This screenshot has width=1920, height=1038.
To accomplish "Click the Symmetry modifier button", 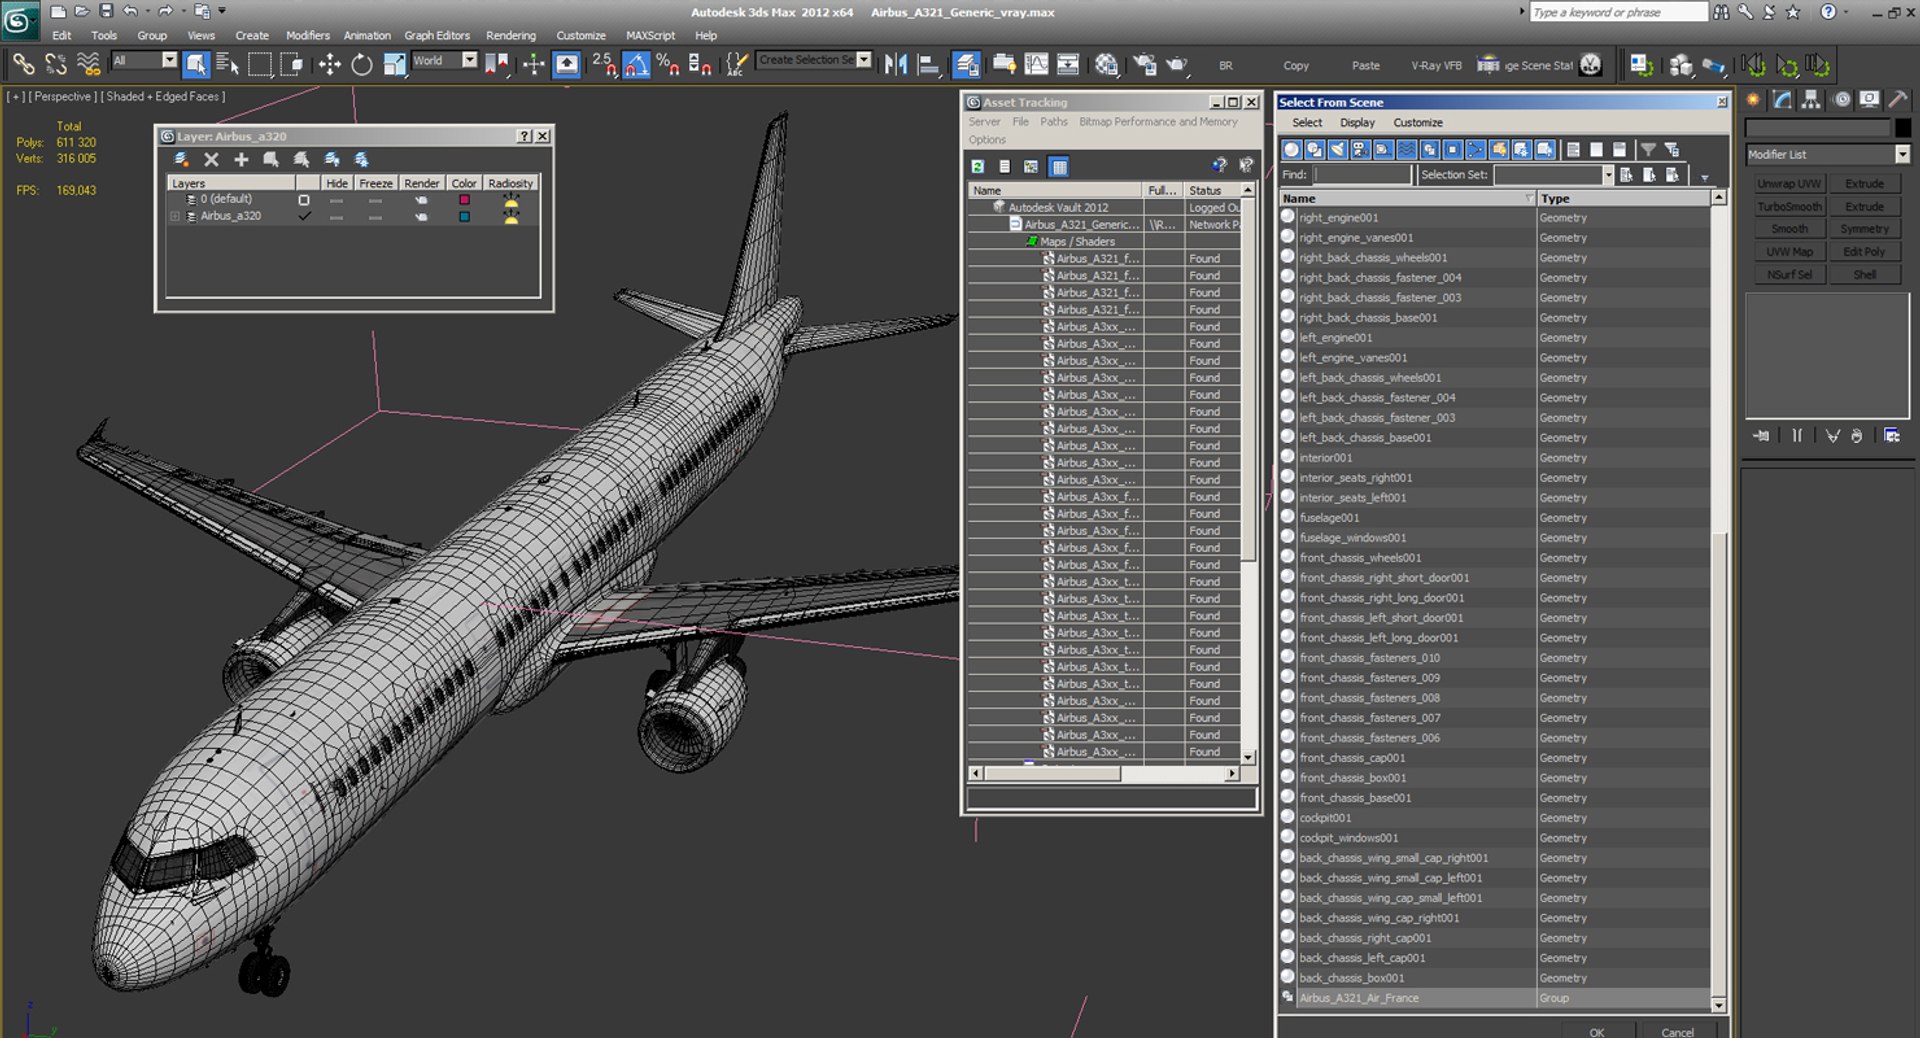I will point(1864,229).
